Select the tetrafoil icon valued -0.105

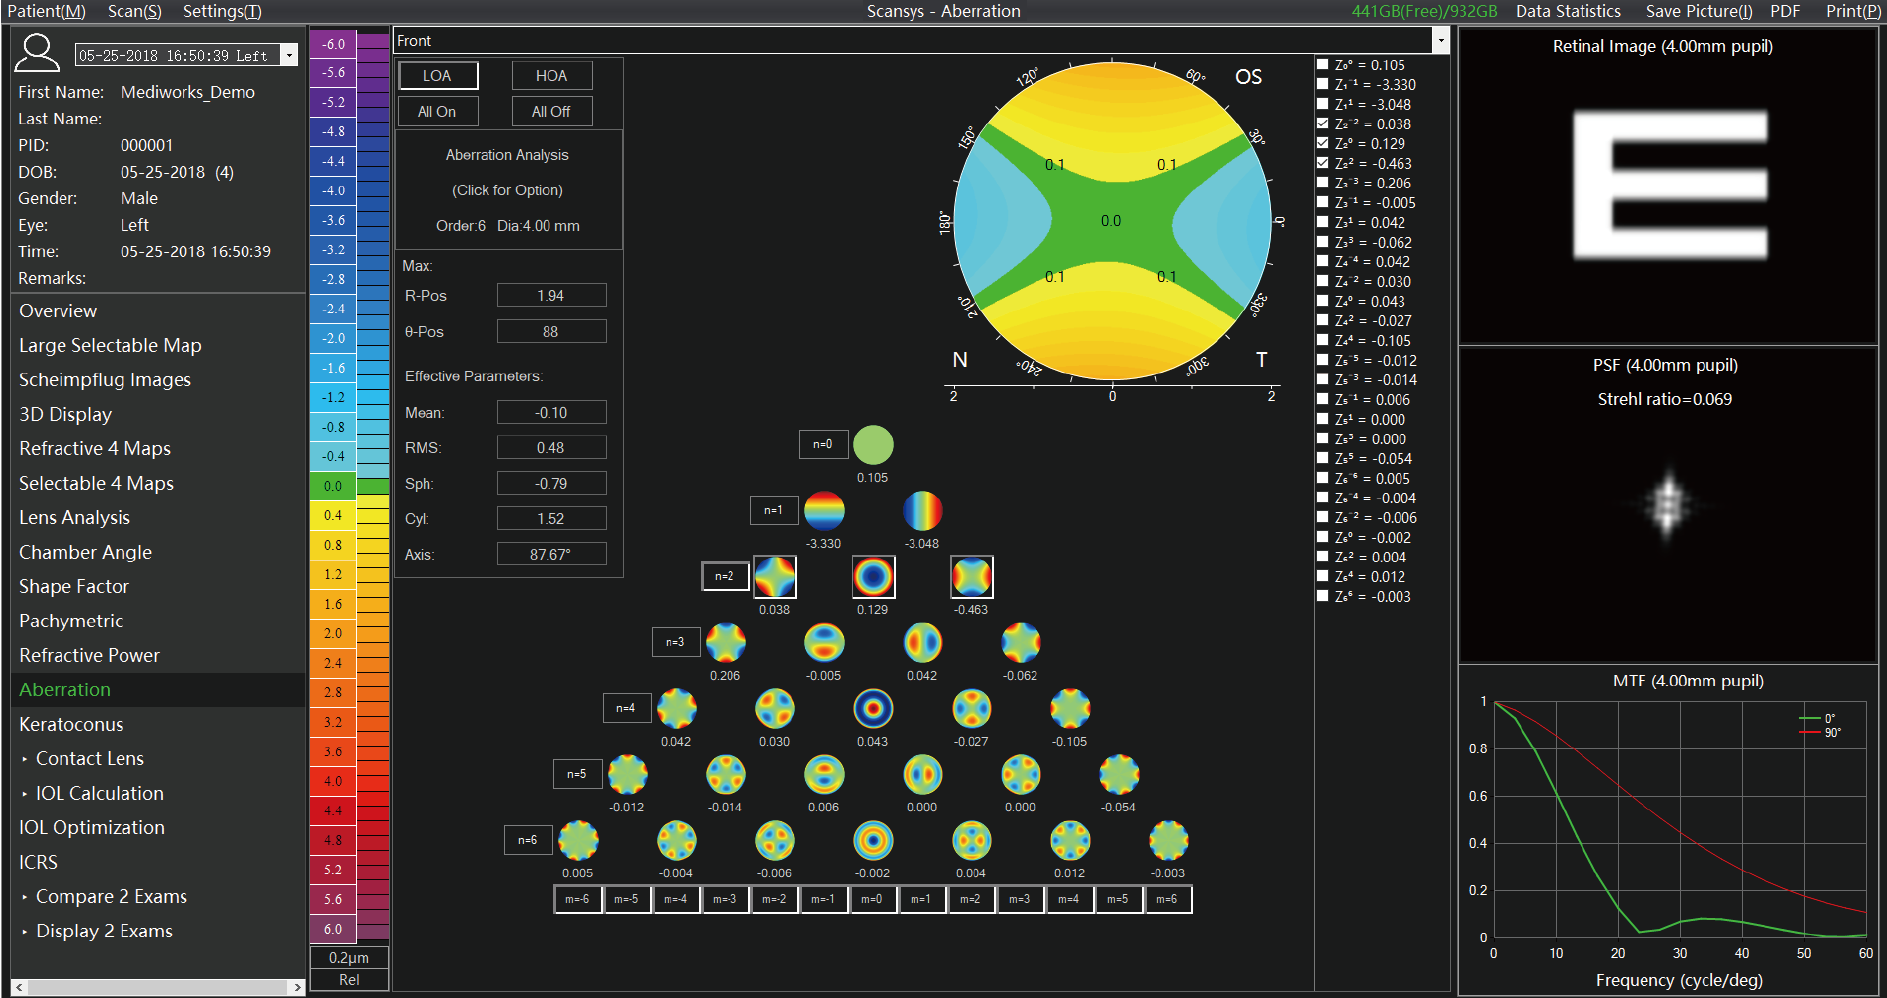1070,709
